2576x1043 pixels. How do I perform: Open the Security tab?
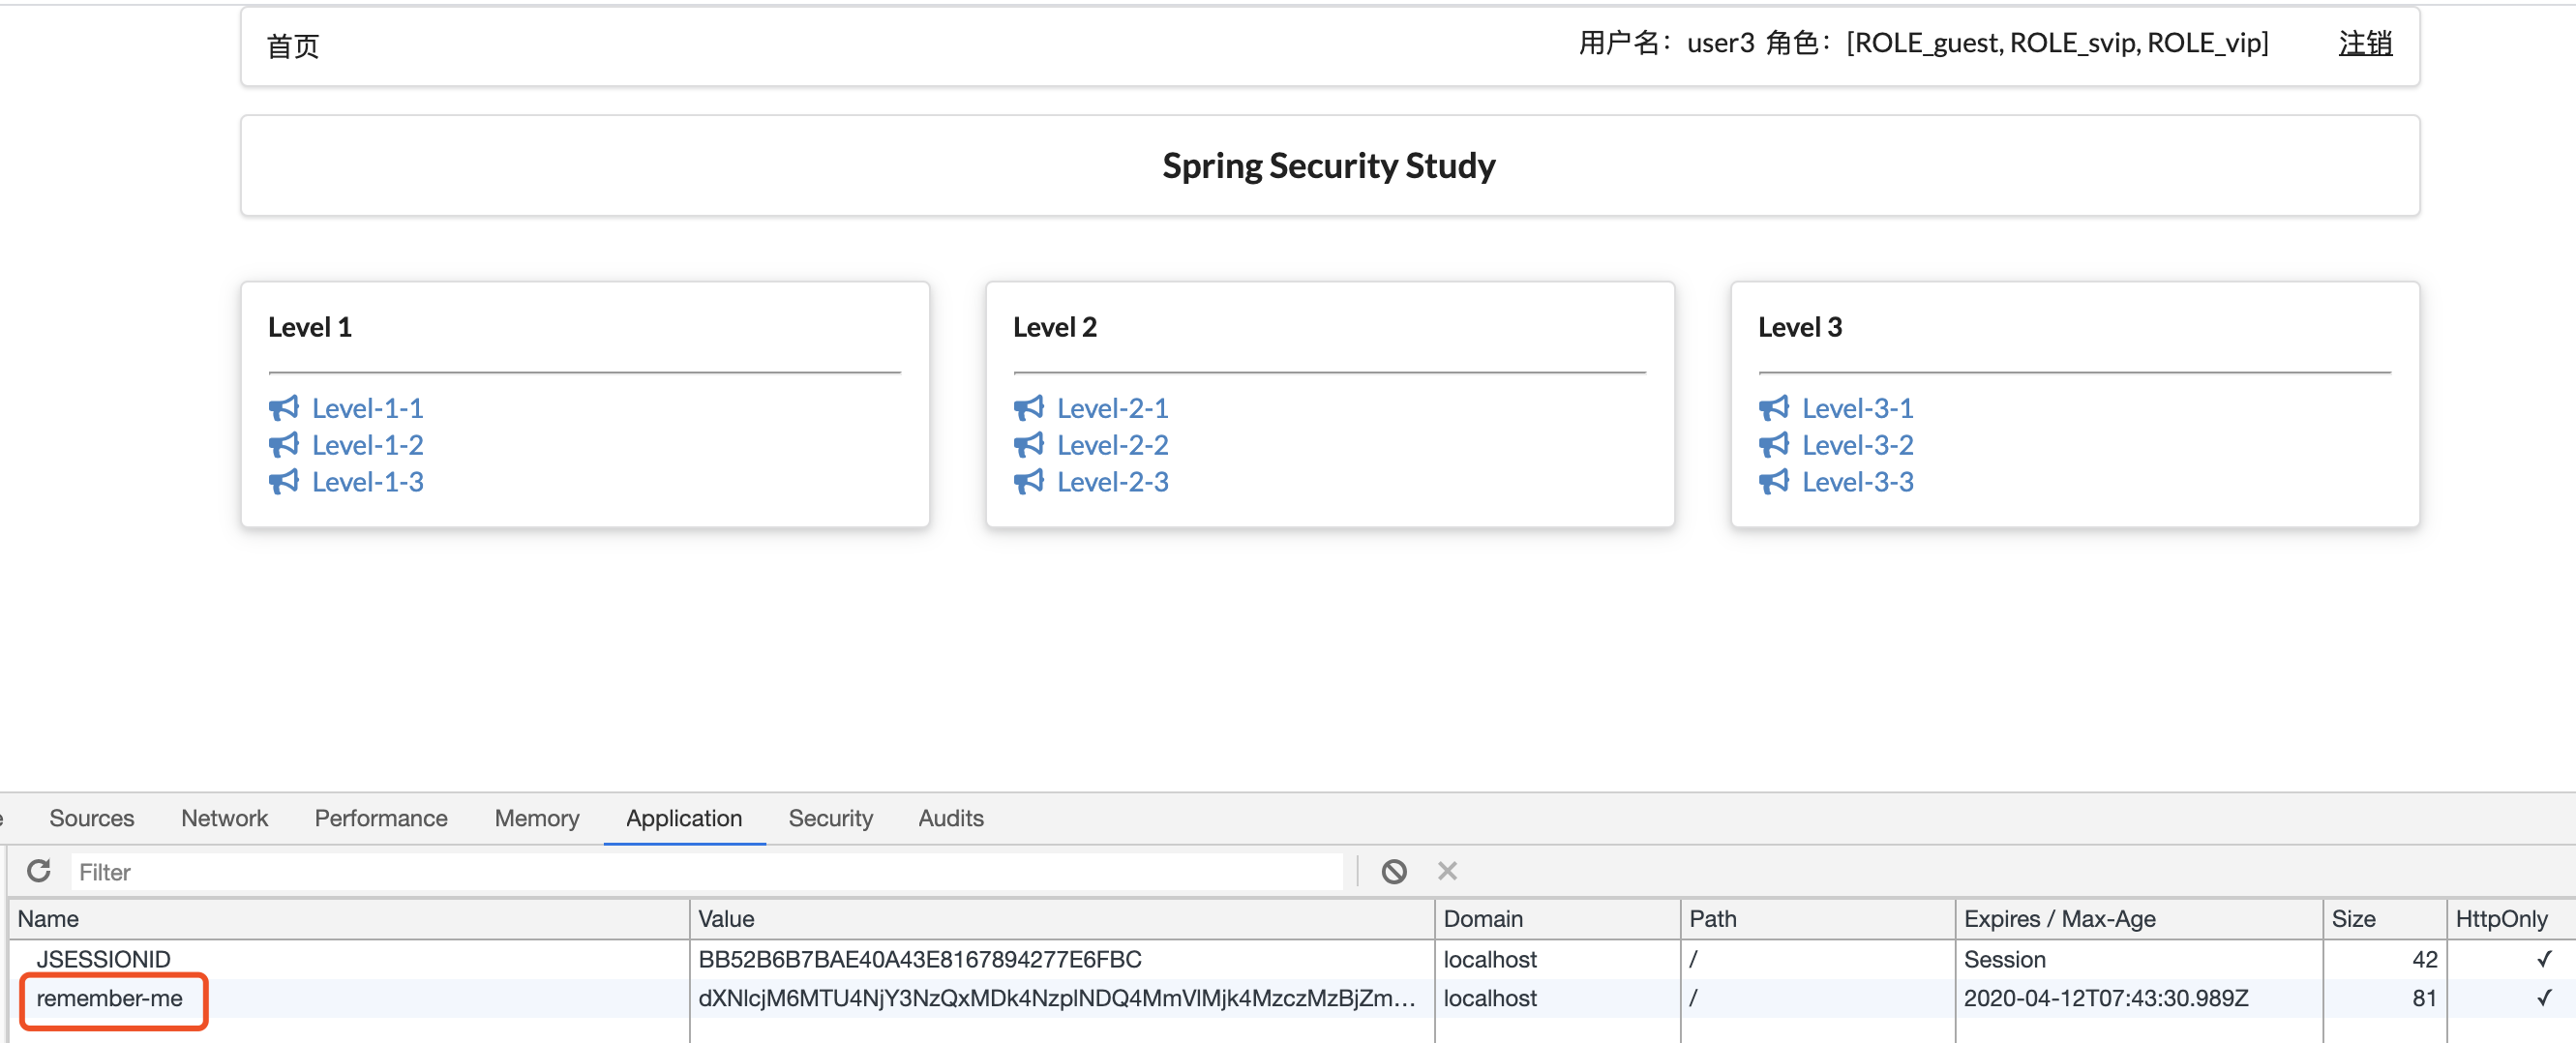[830, 818]
